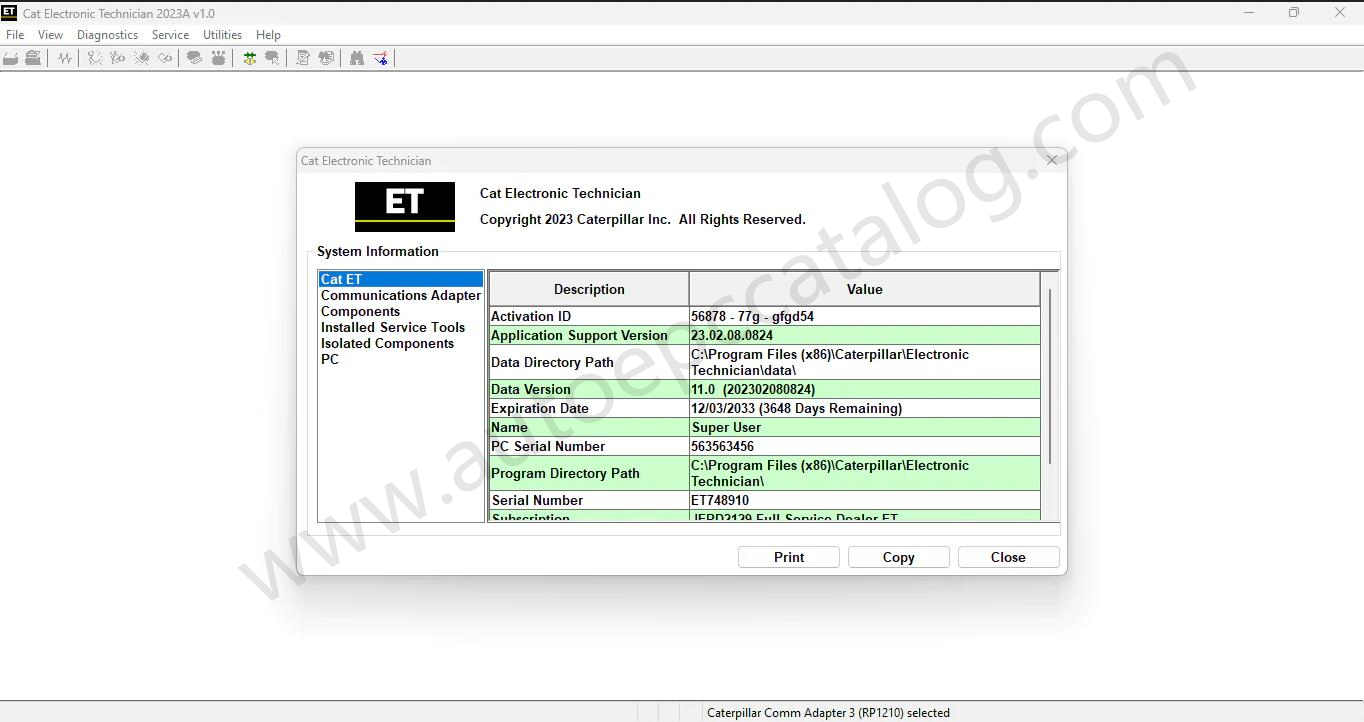This screenshot has height=722, width=1364.
Task: Click the Print button
Action: (x=789, y=557)
